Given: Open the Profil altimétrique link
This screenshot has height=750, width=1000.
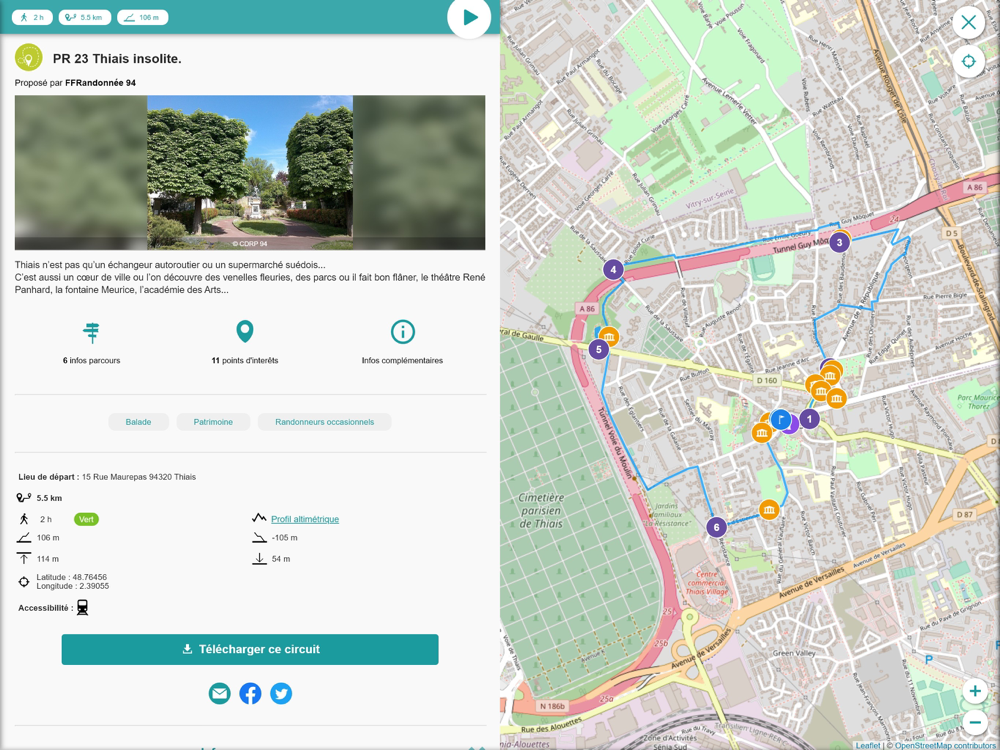Looking at the screenshot, I should 305,519.
